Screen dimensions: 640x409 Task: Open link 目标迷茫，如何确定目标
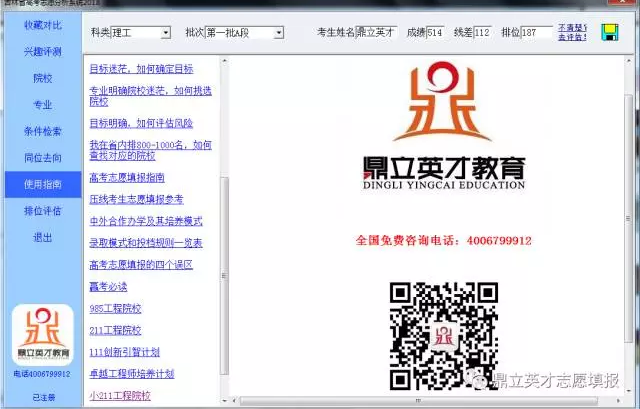pos(141,69)
